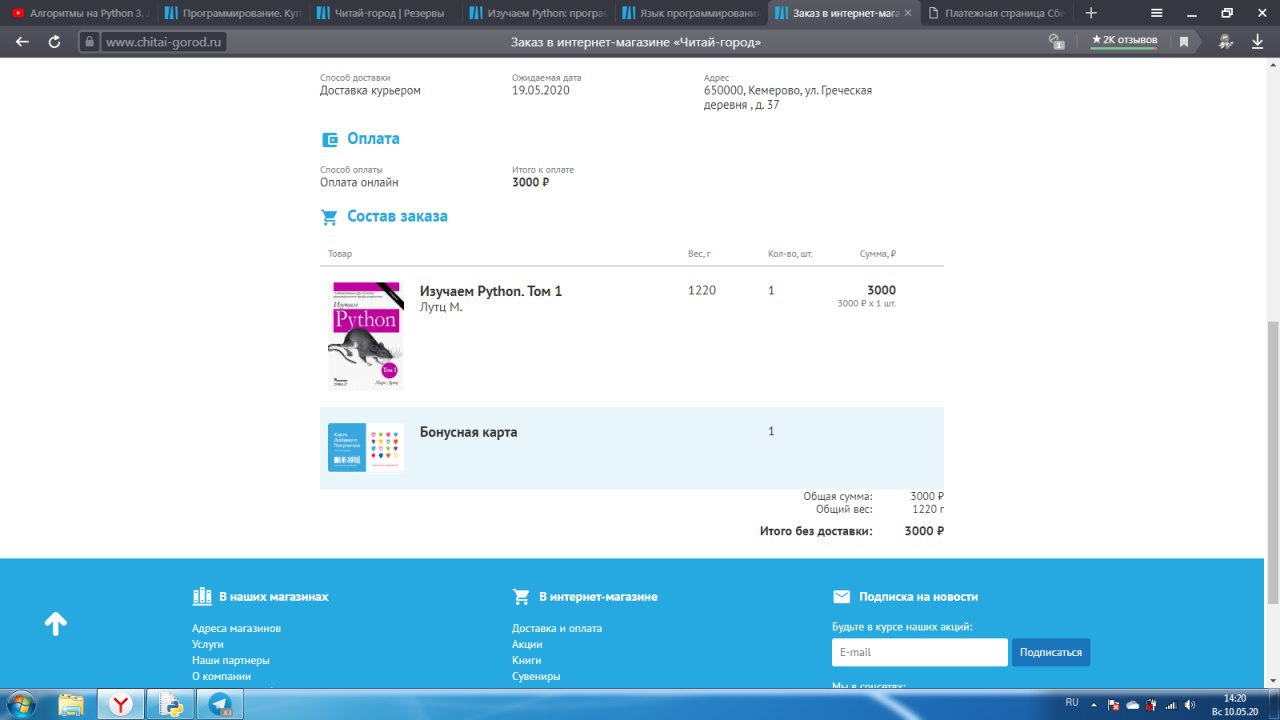This screenshot has width=1280, height=720.
Task: Open the Доставка и оплата footer link
Action: pyautogui.click(x=557, y=628)
